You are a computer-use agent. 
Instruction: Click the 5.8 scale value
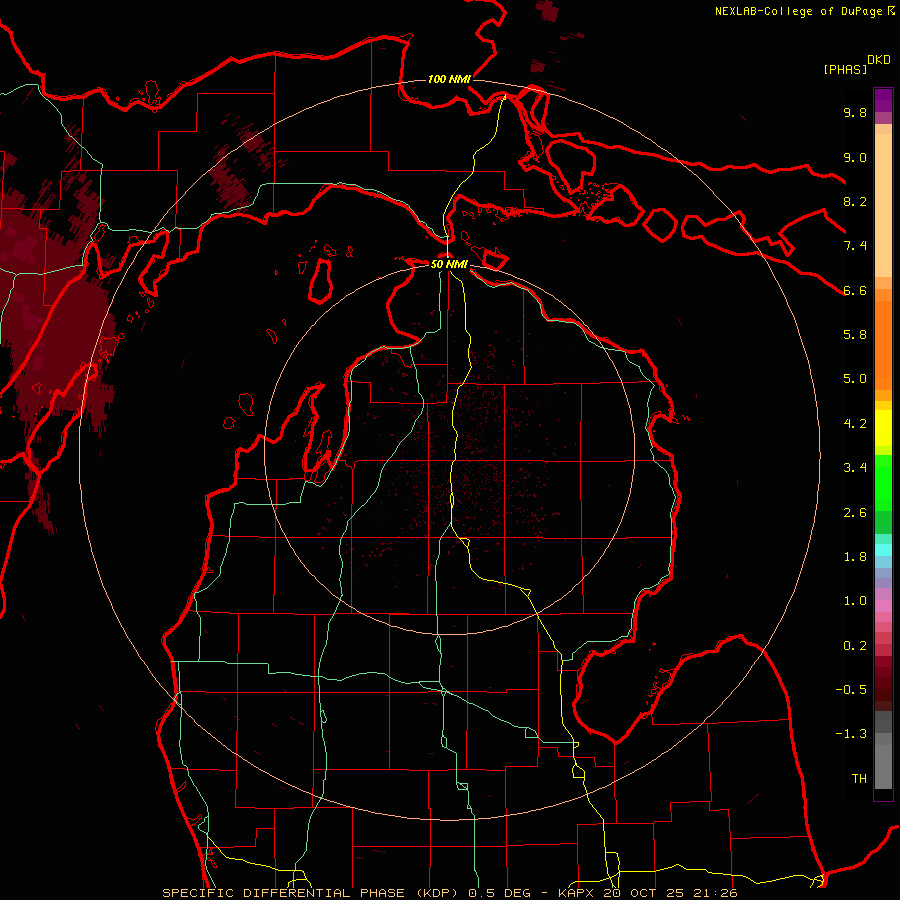coord(855,335)
